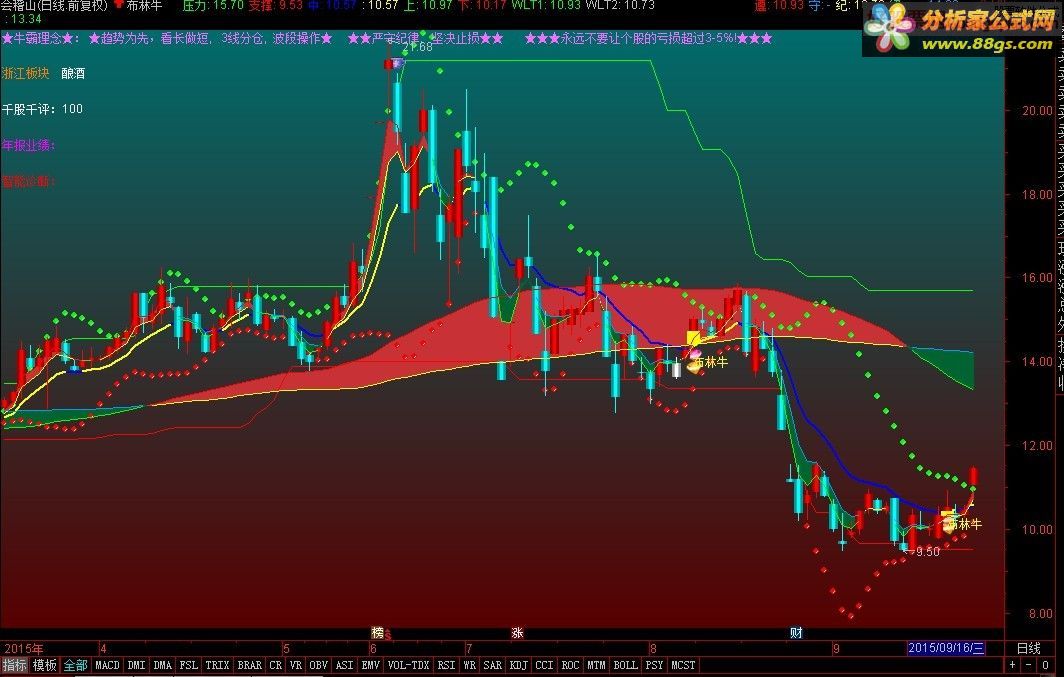Click the 榜 event marker on timeline

coord(378,633)
